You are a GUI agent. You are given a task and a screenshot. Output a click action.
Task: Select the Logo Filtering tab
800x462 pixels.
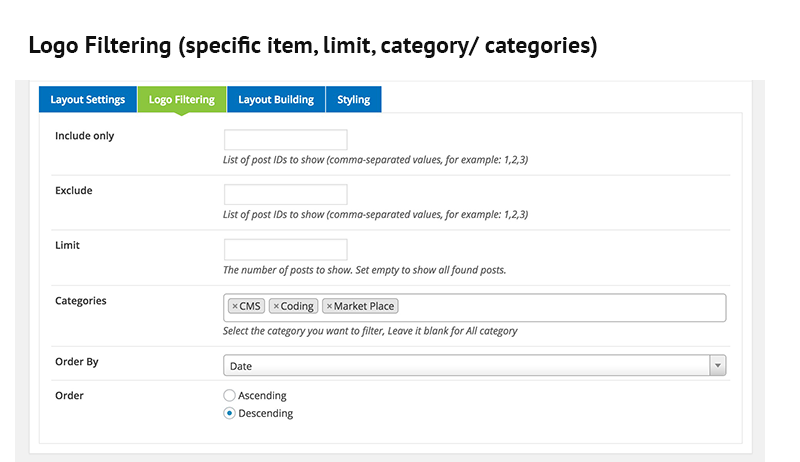(x=181, y=100)
